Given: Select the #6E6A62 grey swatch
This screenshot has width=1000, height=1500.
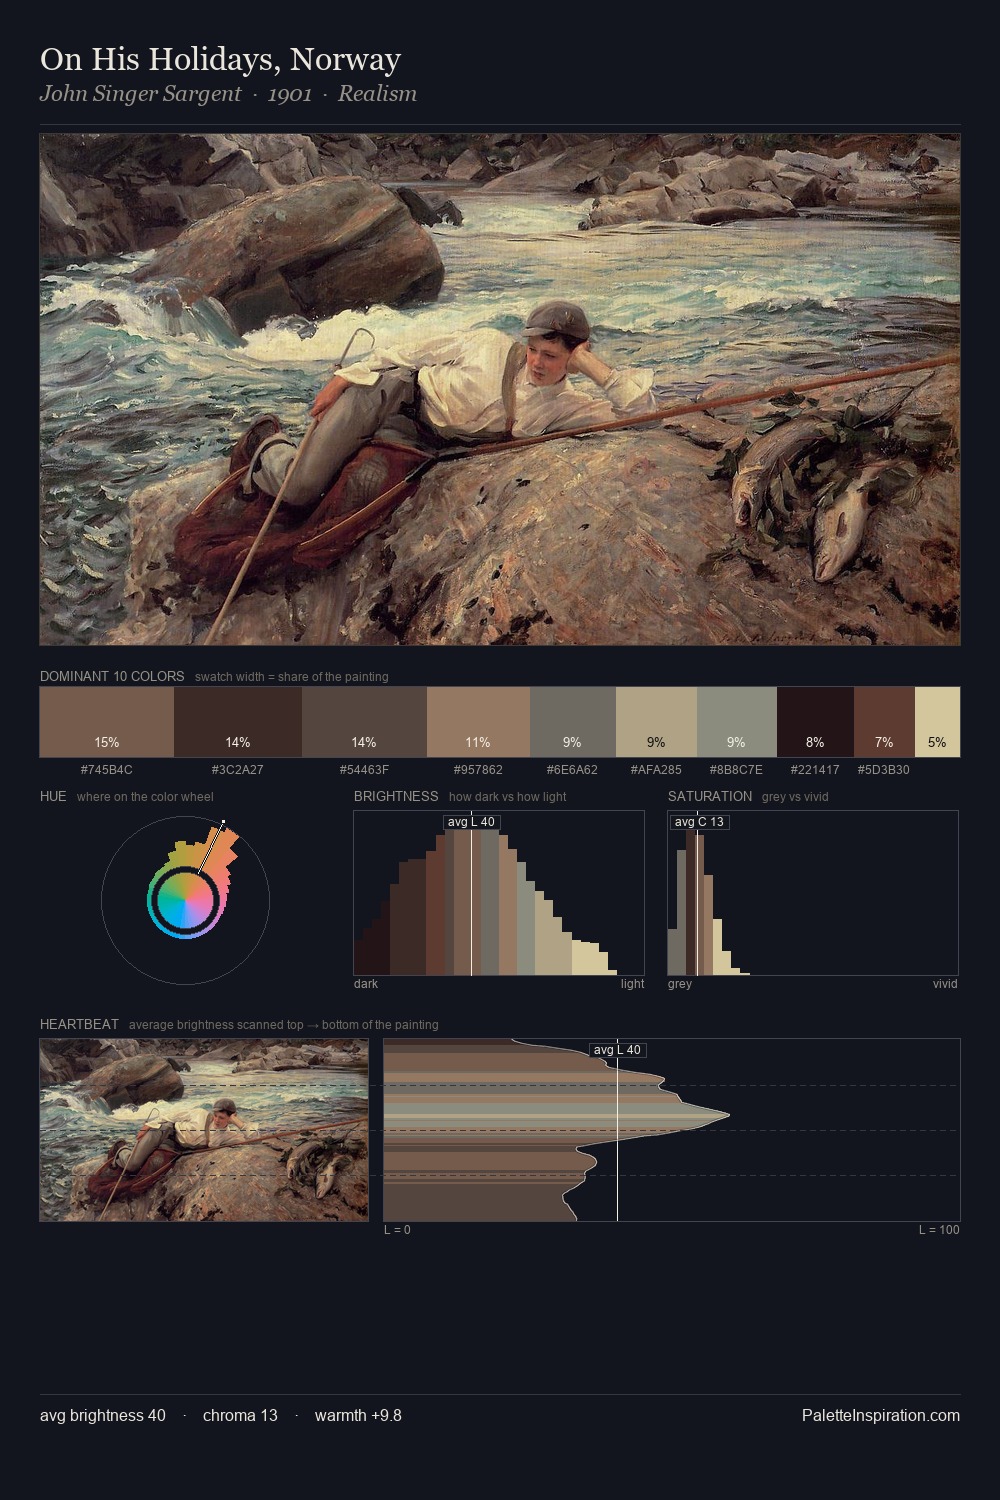Looking at the screenshot, I should point(573,722).
